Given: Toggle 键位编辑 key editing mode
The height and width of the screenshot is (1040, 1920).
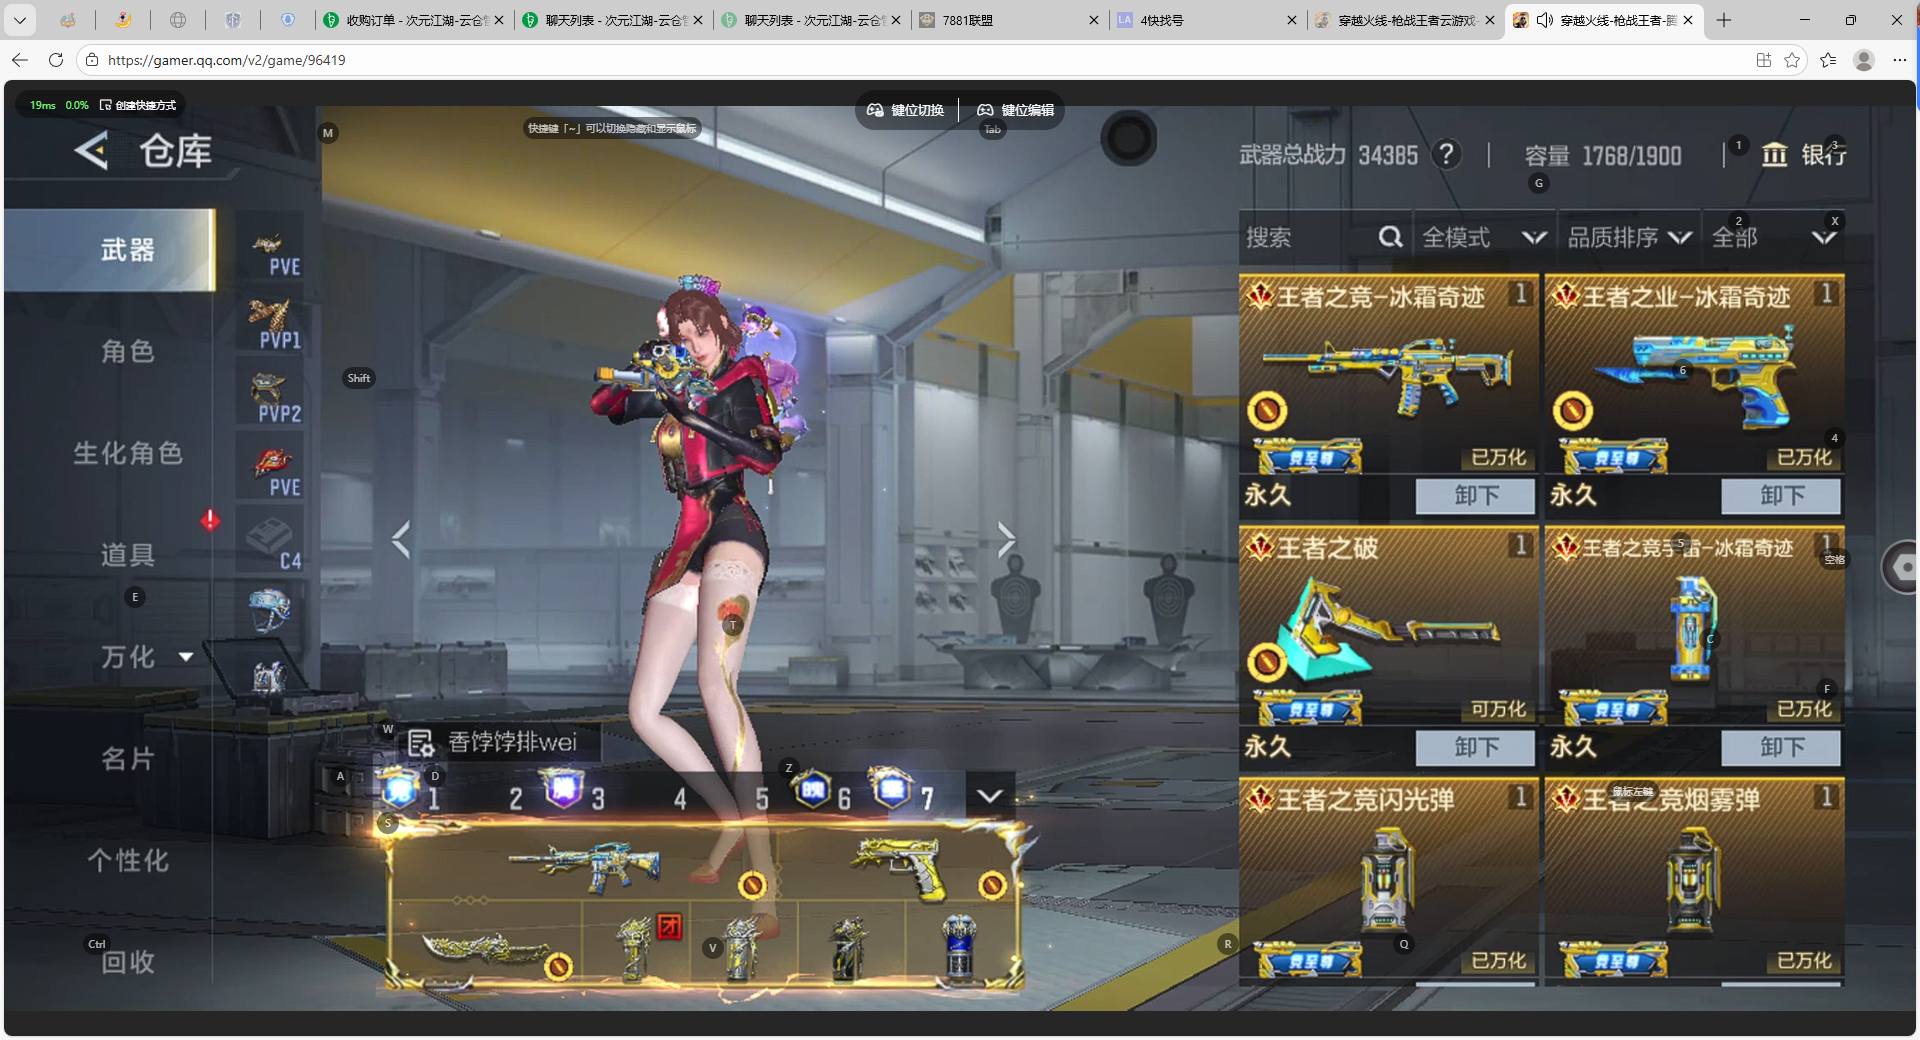Looking at the screenshot, I should (1016, 110).
